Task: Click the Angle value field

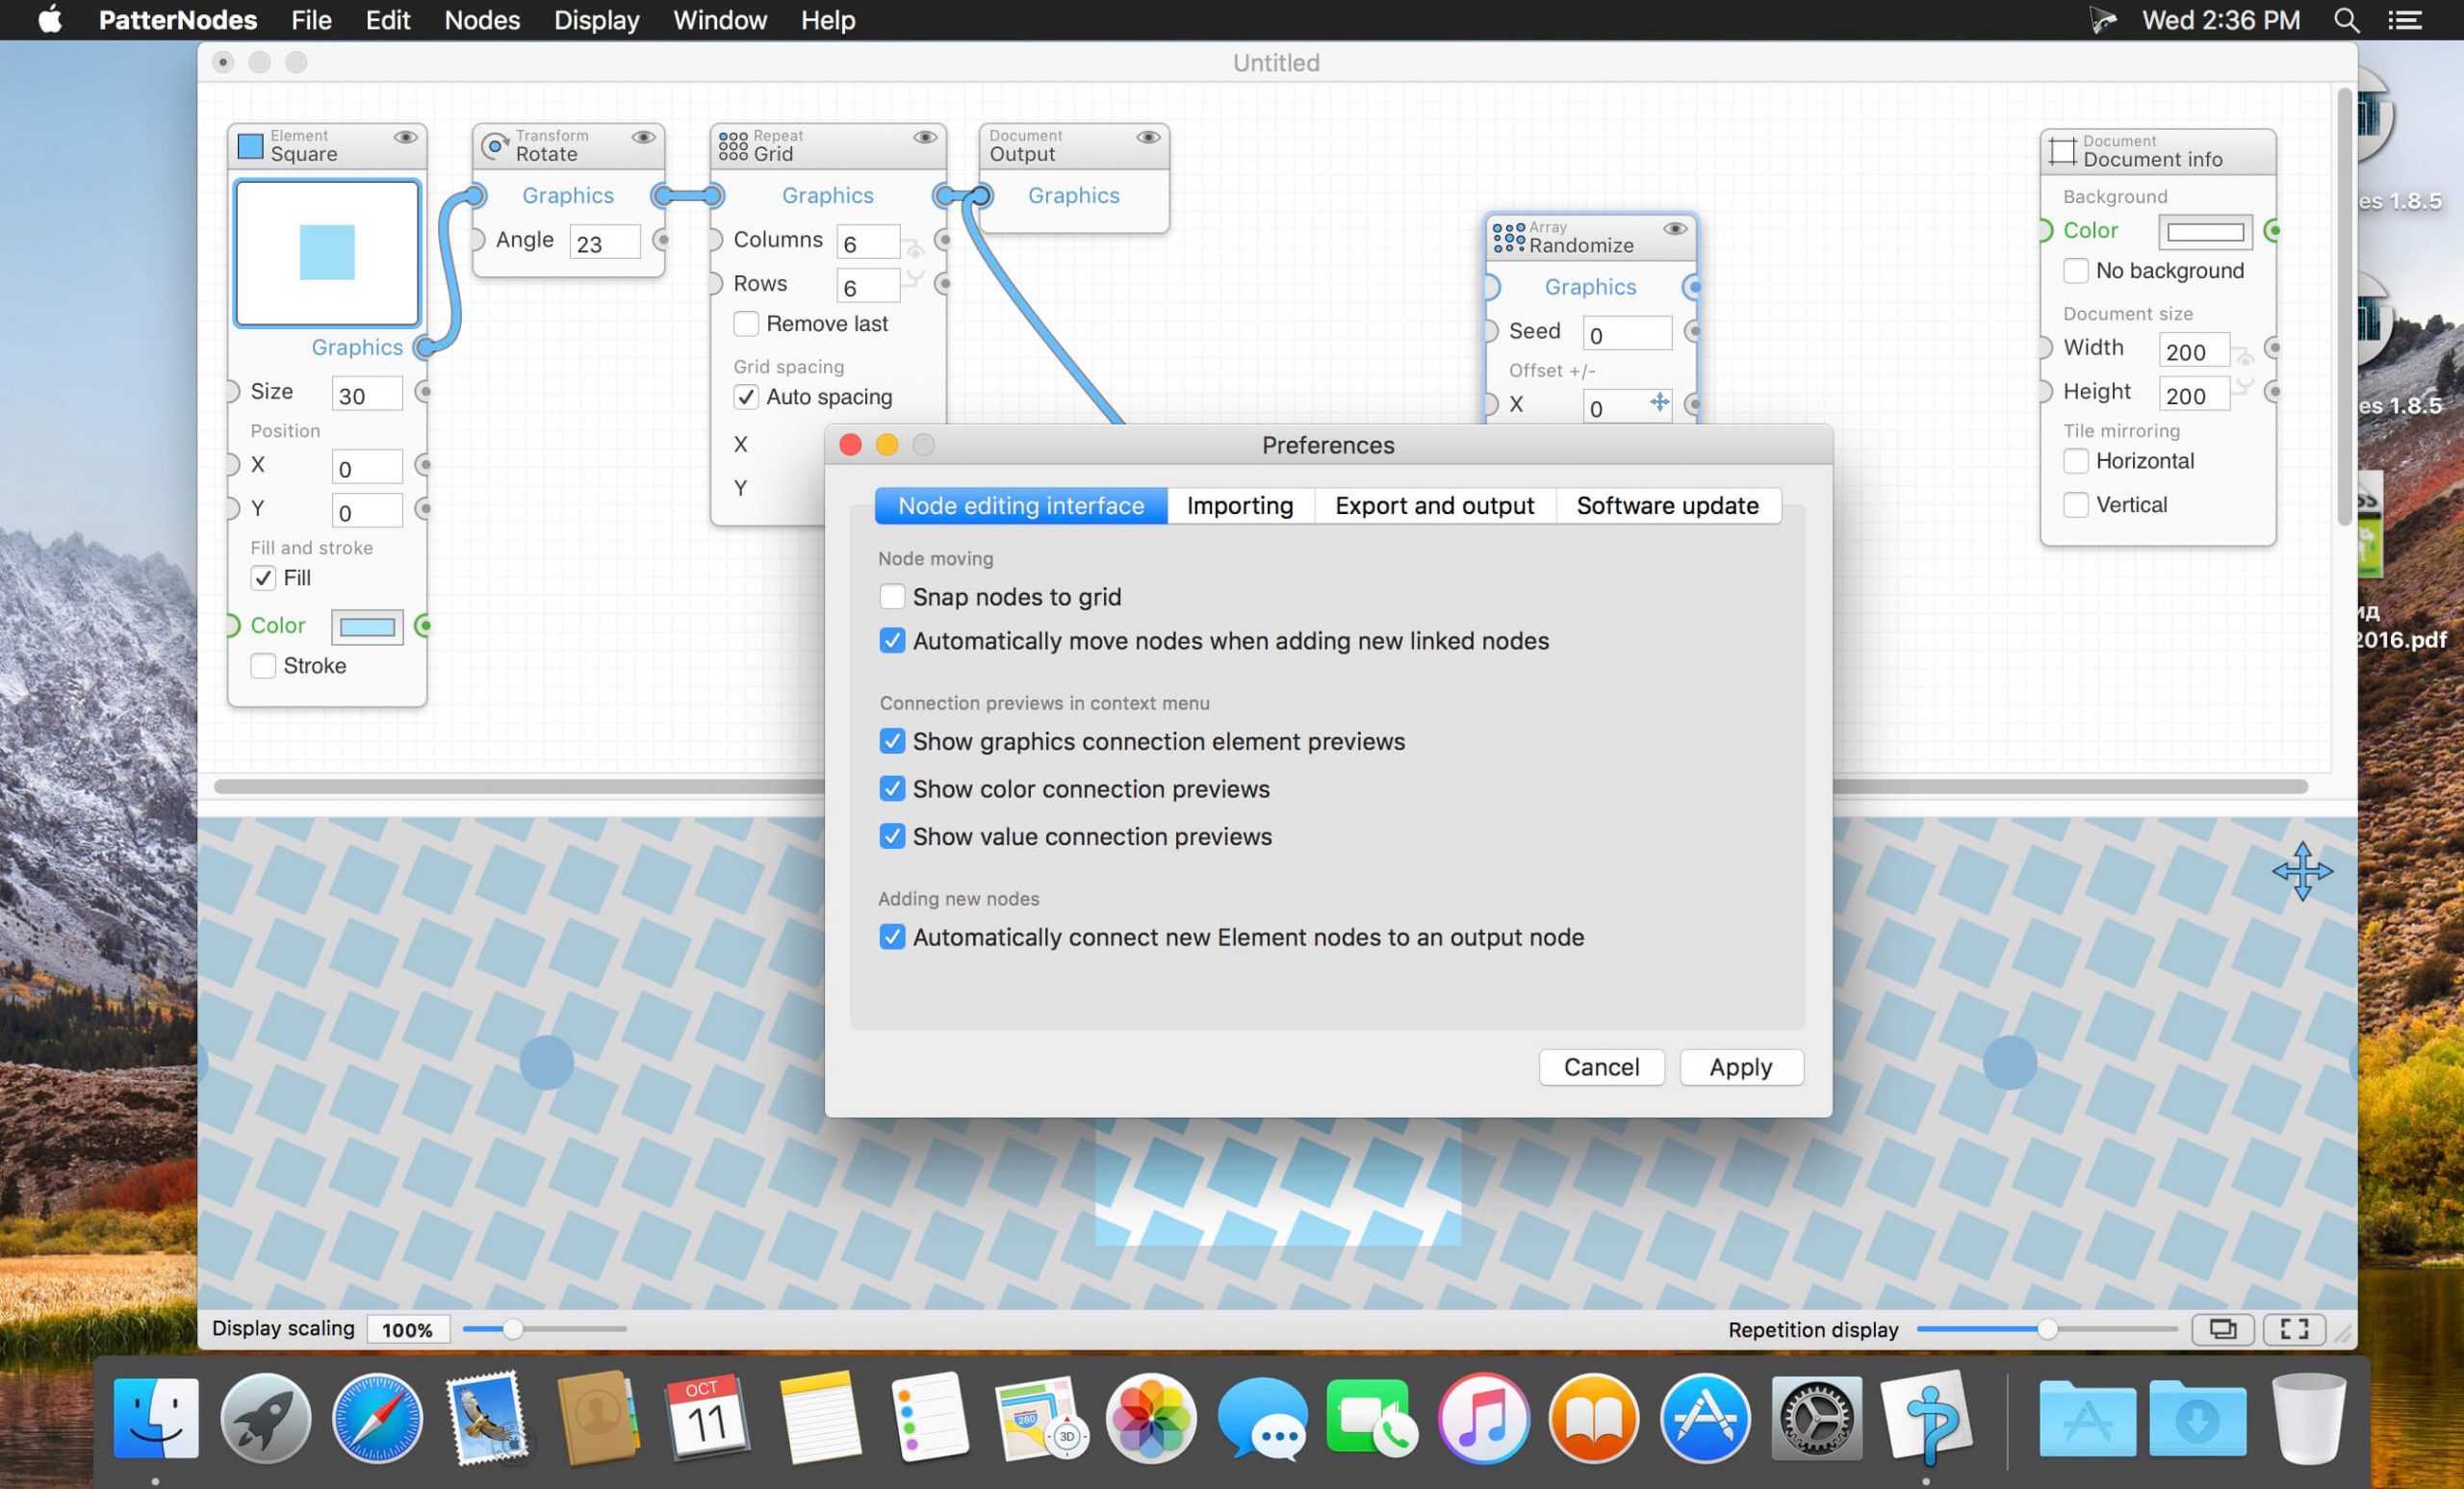Action: (x=604, y=243)
